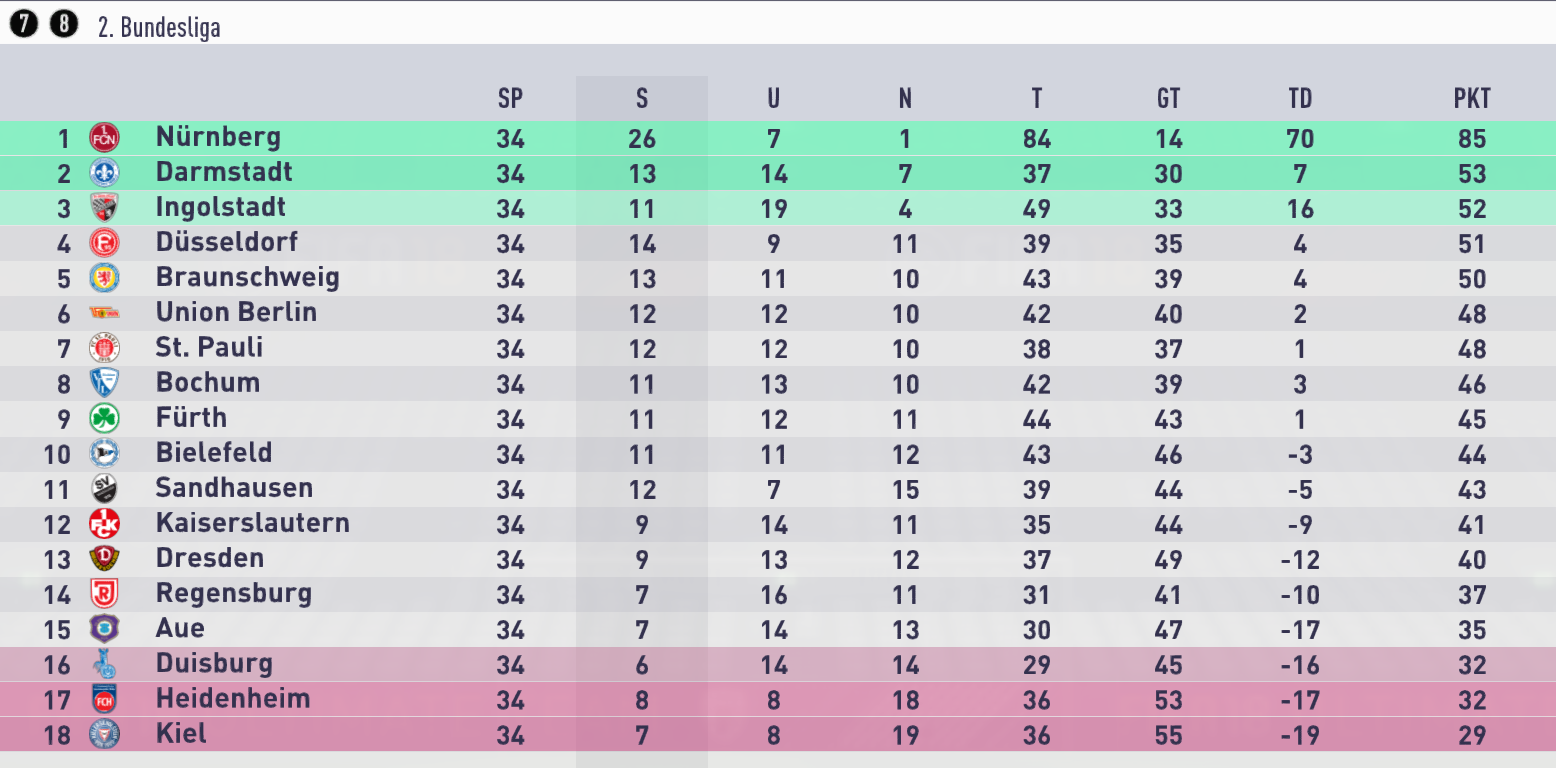Open the Braunschweig team name
Screen dimensions: 1556x768
point(248,277)
